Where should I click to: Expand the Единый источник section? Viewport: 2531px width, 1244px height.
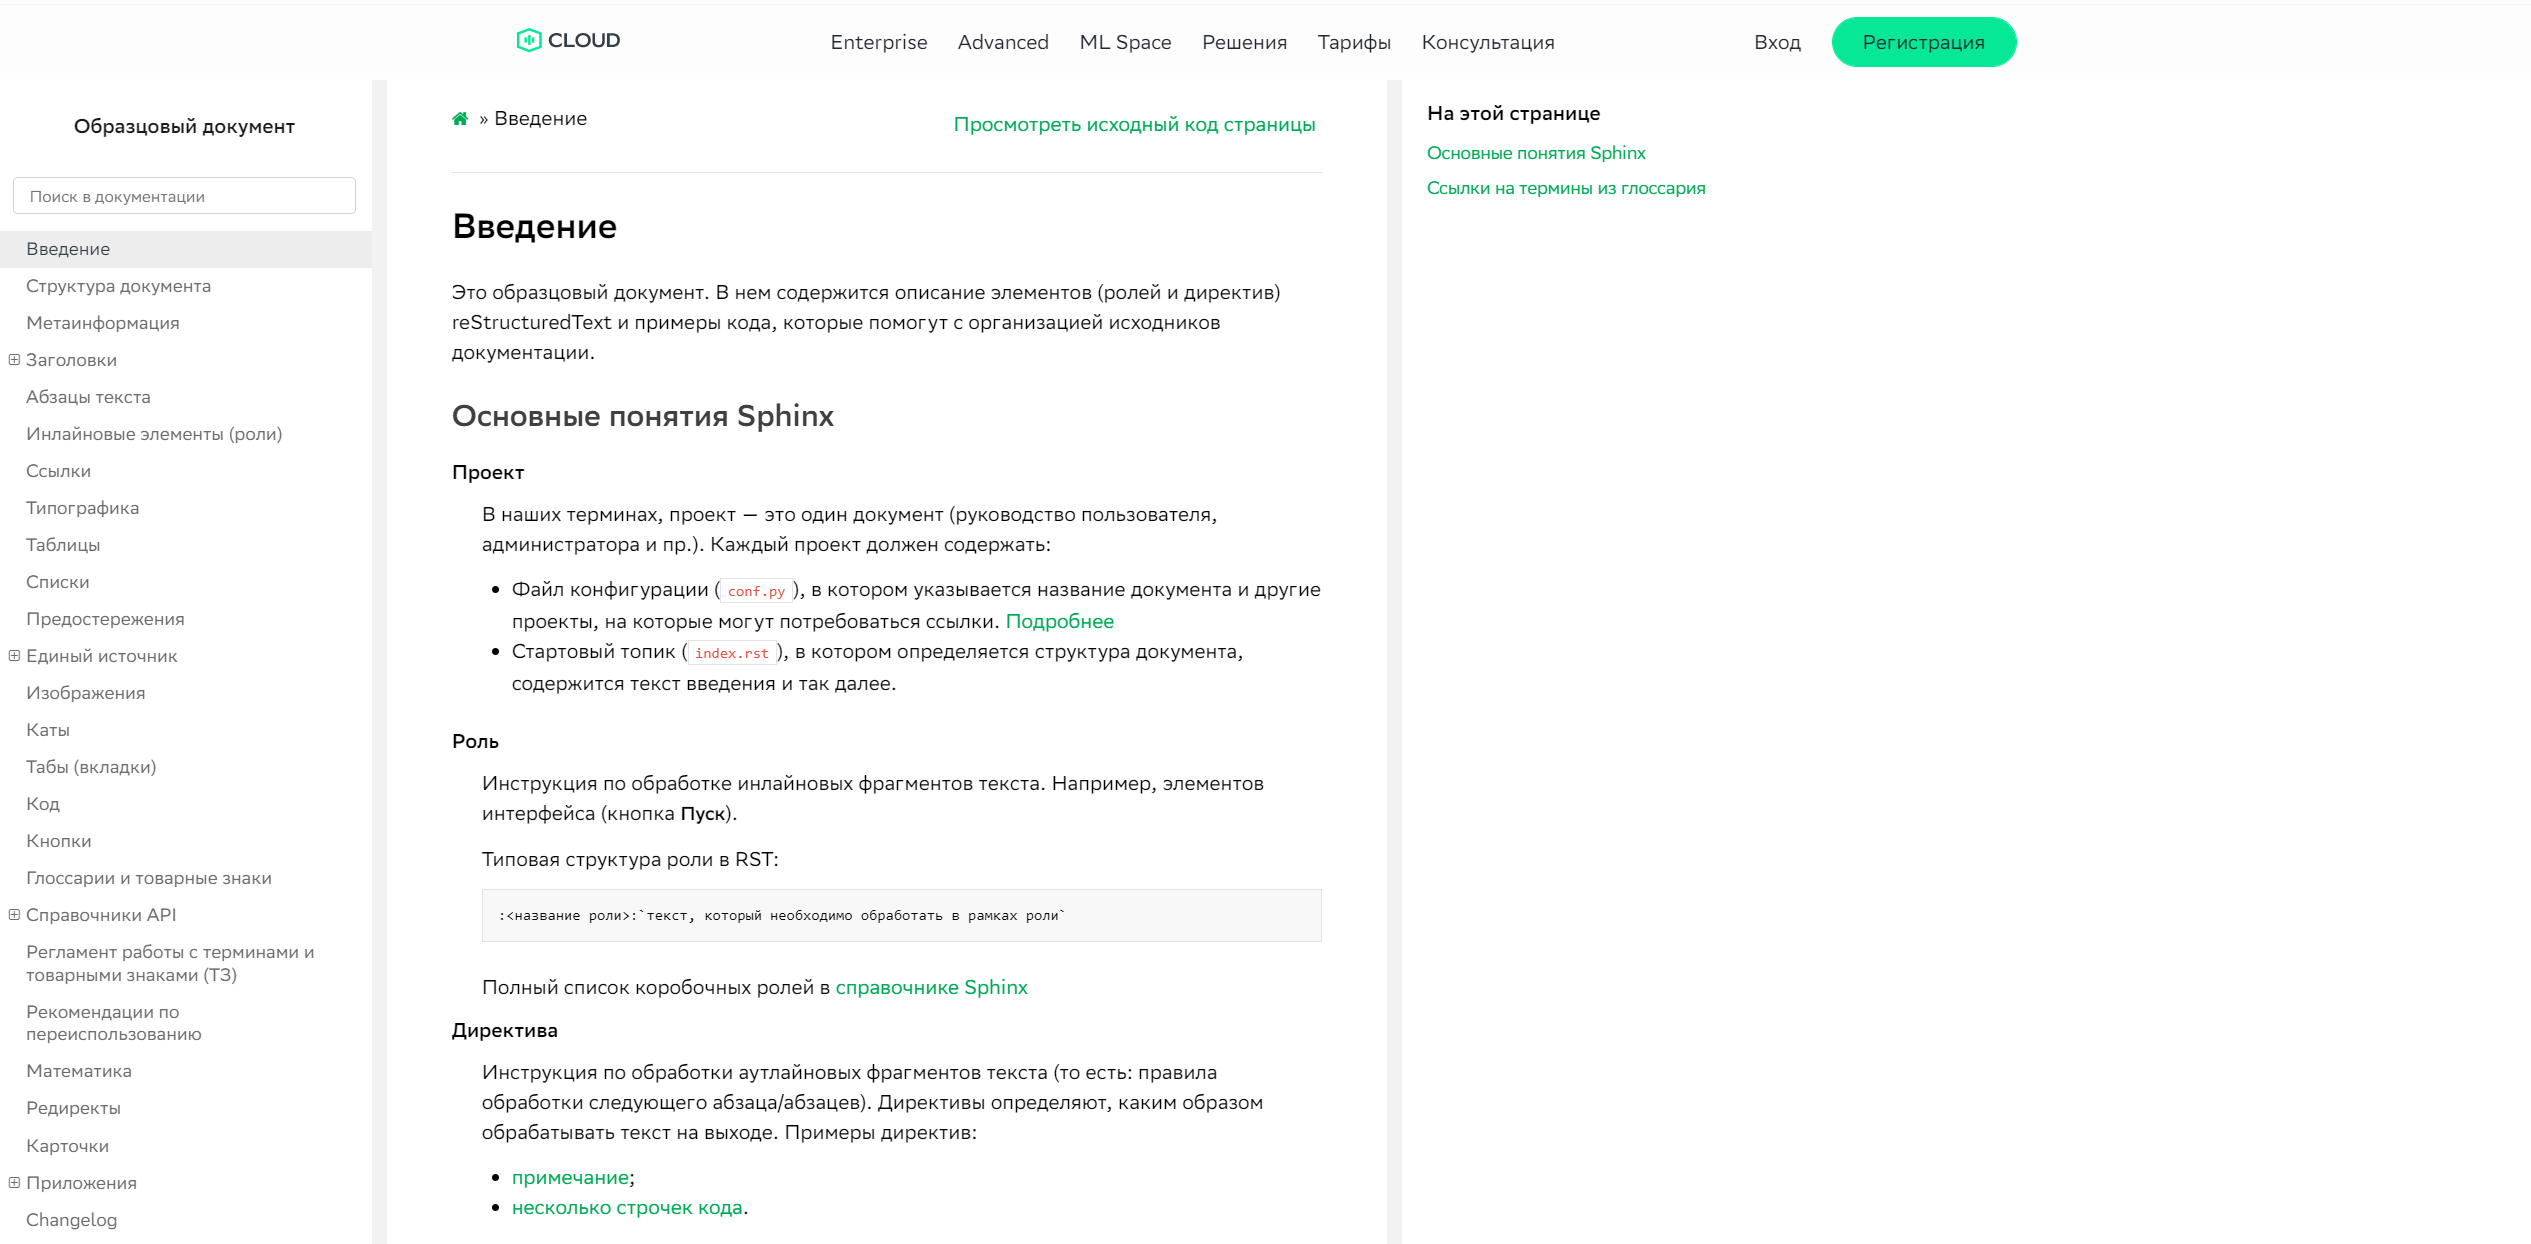(x=13, y=655)
